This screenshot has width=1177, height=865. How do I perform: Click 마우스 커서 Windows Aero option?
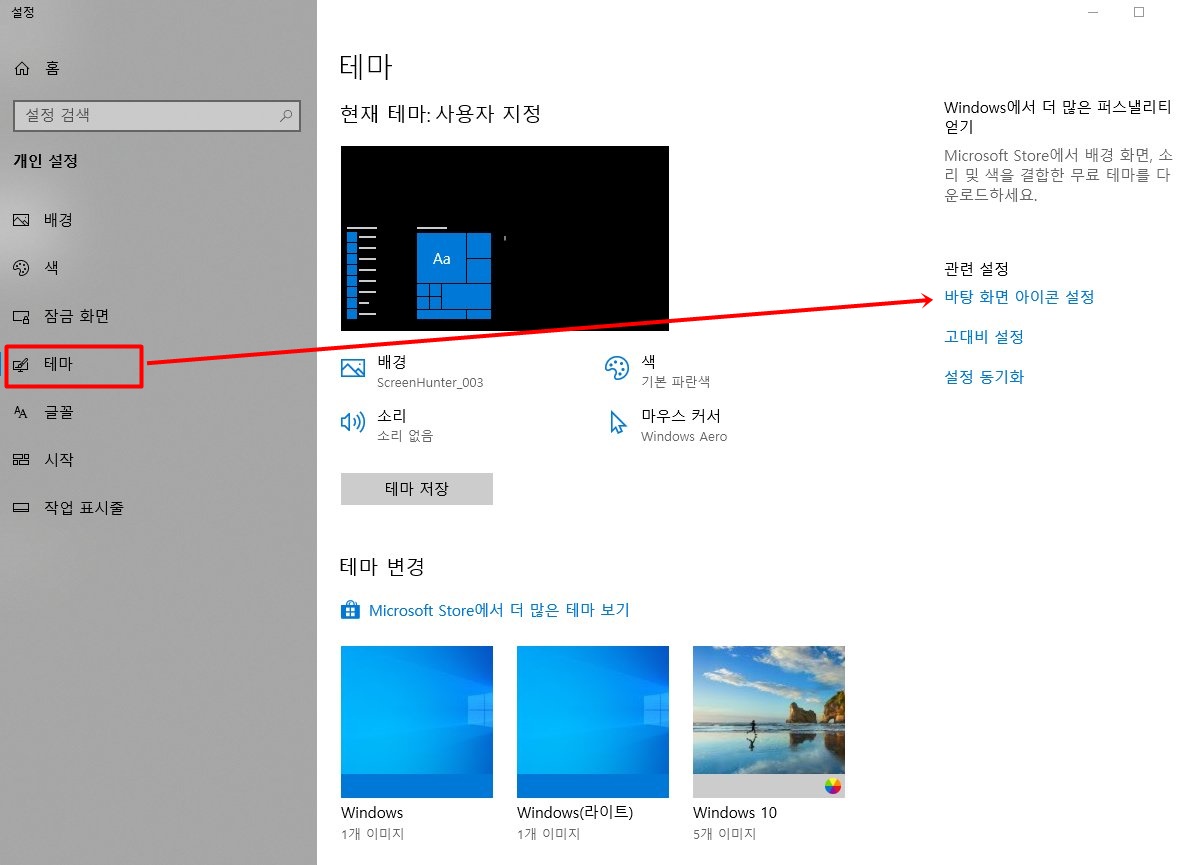[x=668, y=426]
